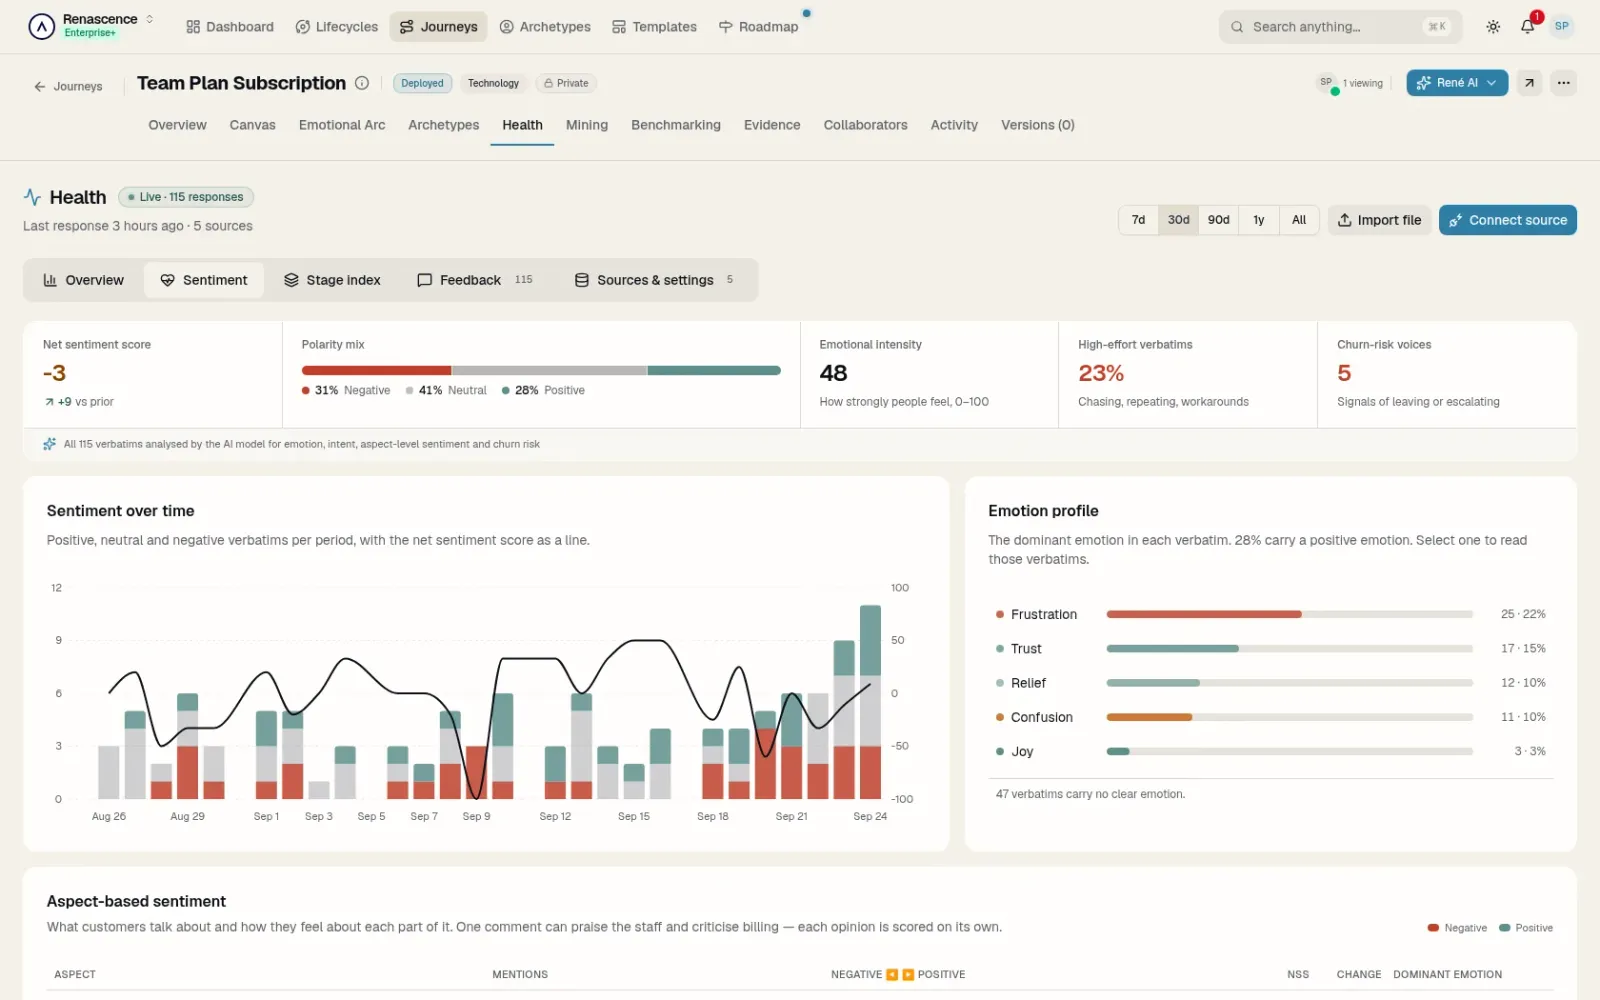Image resolution: width=1600 pixels, height=1000 pixels.
Task: Open journey in new window arrow icon
Action: [1529, 83]
